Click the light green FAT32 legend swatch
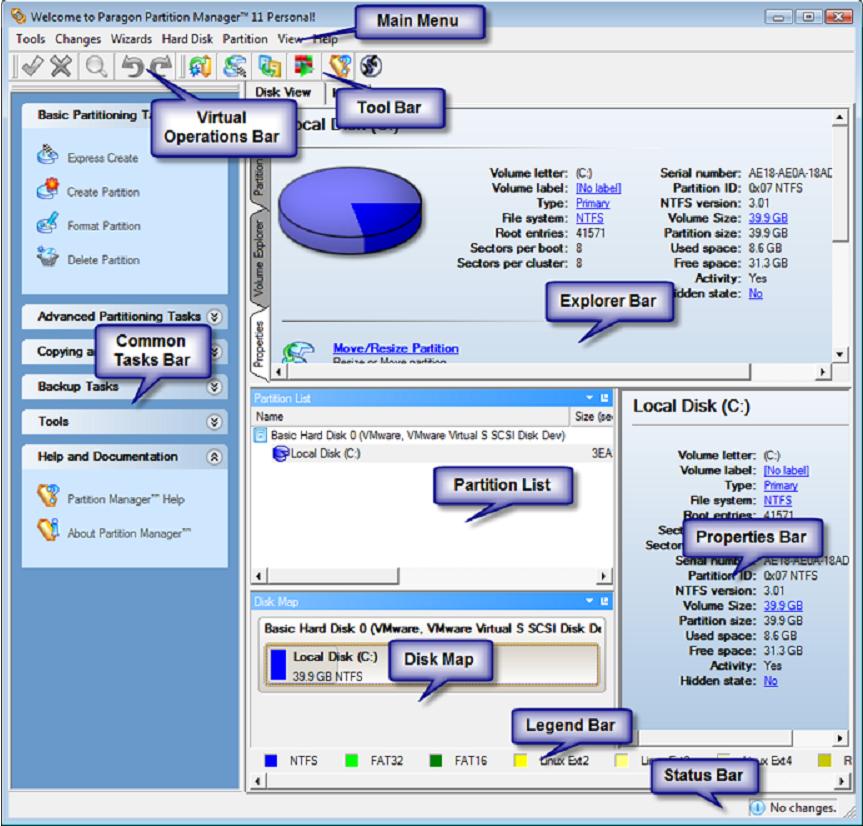Viewport: 863px width, 826px height. [x=351, y=761]
